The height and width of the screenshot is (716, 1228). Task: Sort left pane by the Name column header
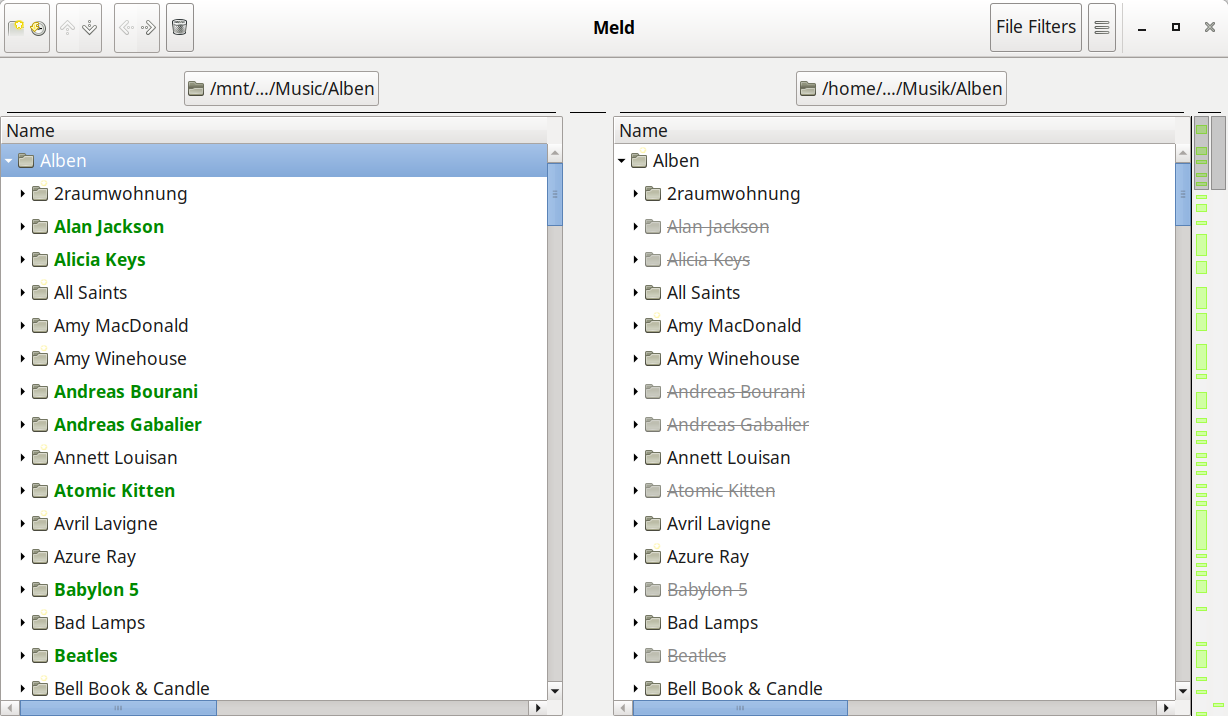pyautogui.click(x=274, y=131)
